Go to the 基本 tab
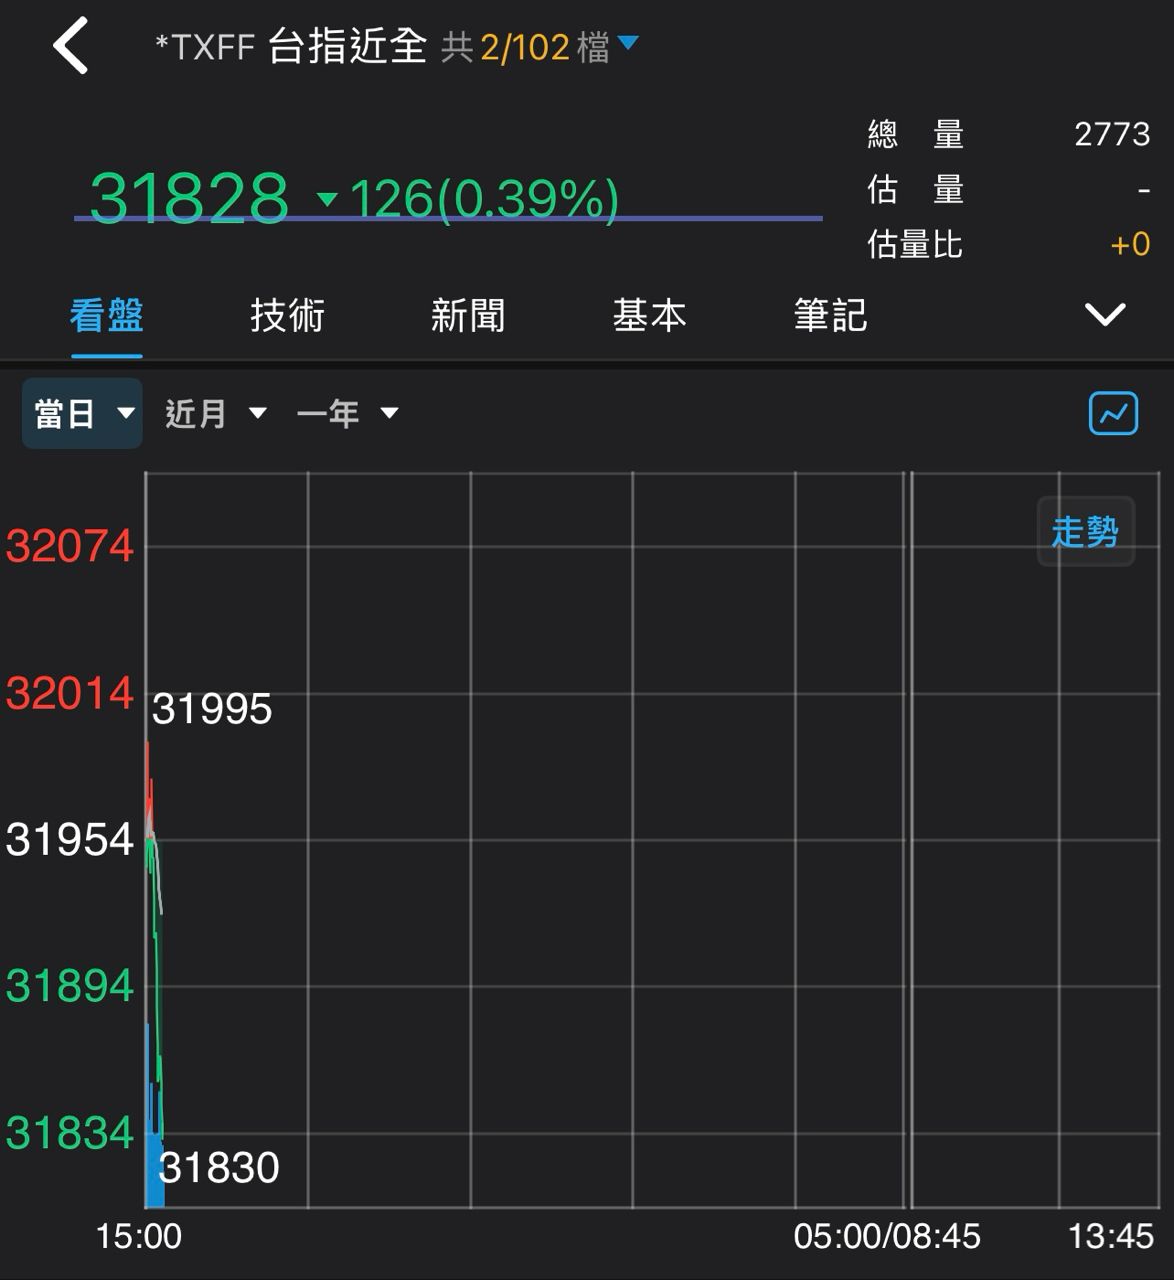1174x1280 pixels. [x=649, y=316]
